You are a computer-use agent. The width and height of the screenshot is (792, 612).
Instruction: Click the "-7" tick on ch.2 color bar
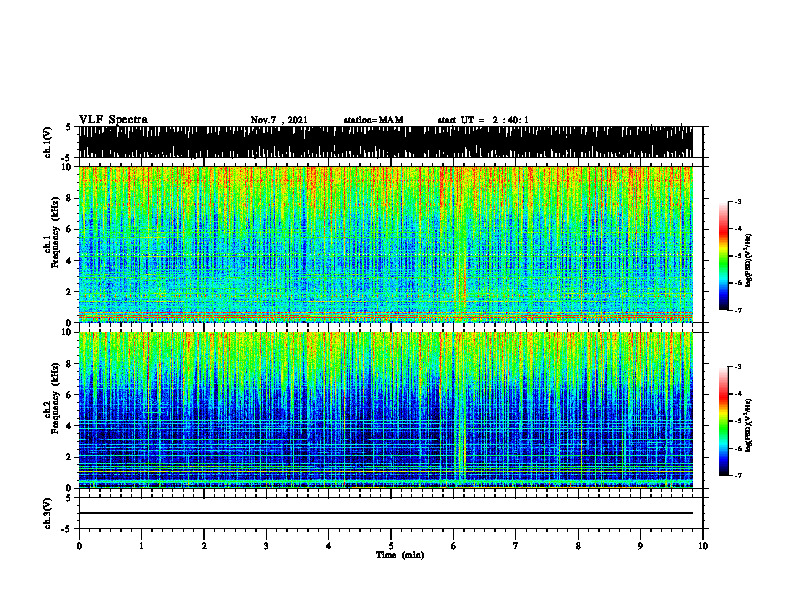[x=738, y=475]
